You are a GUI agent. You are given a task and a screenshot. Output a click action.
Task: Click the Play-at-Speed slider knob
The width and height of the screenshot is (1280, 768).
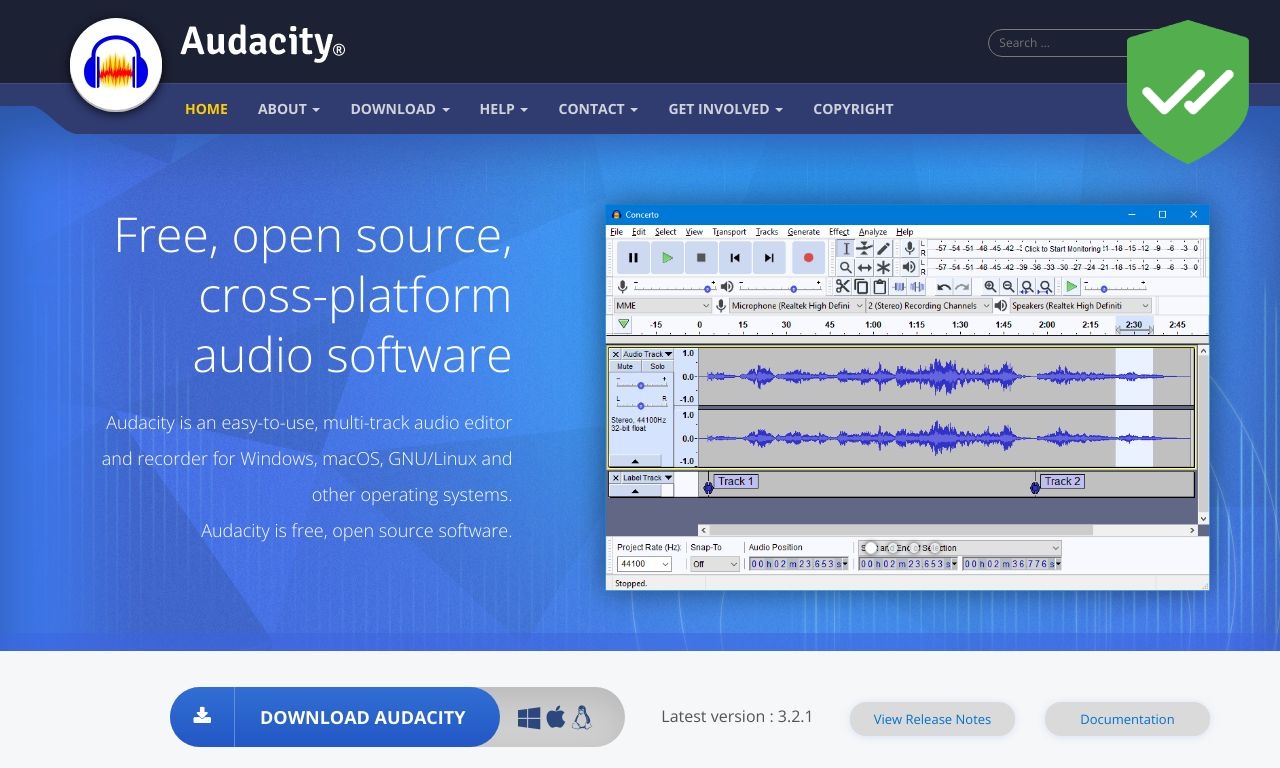[x=1103, y=289]
